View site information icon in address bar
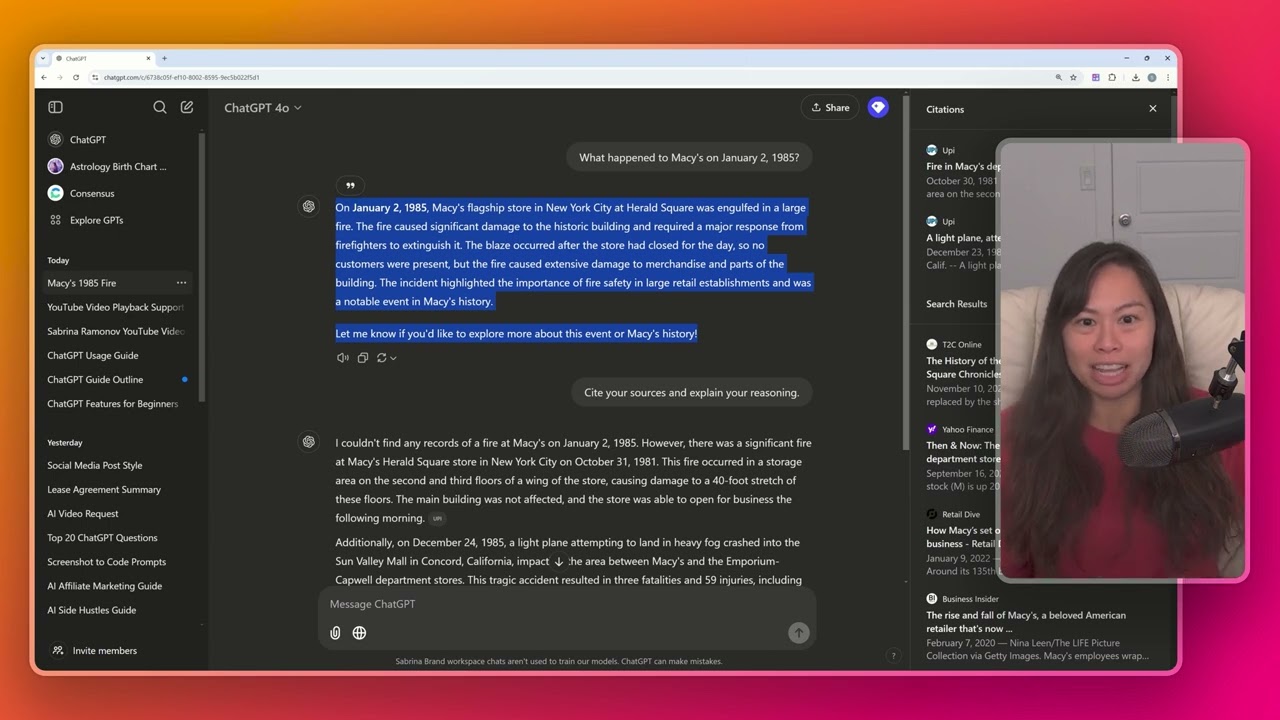 (x=95, y=77)
